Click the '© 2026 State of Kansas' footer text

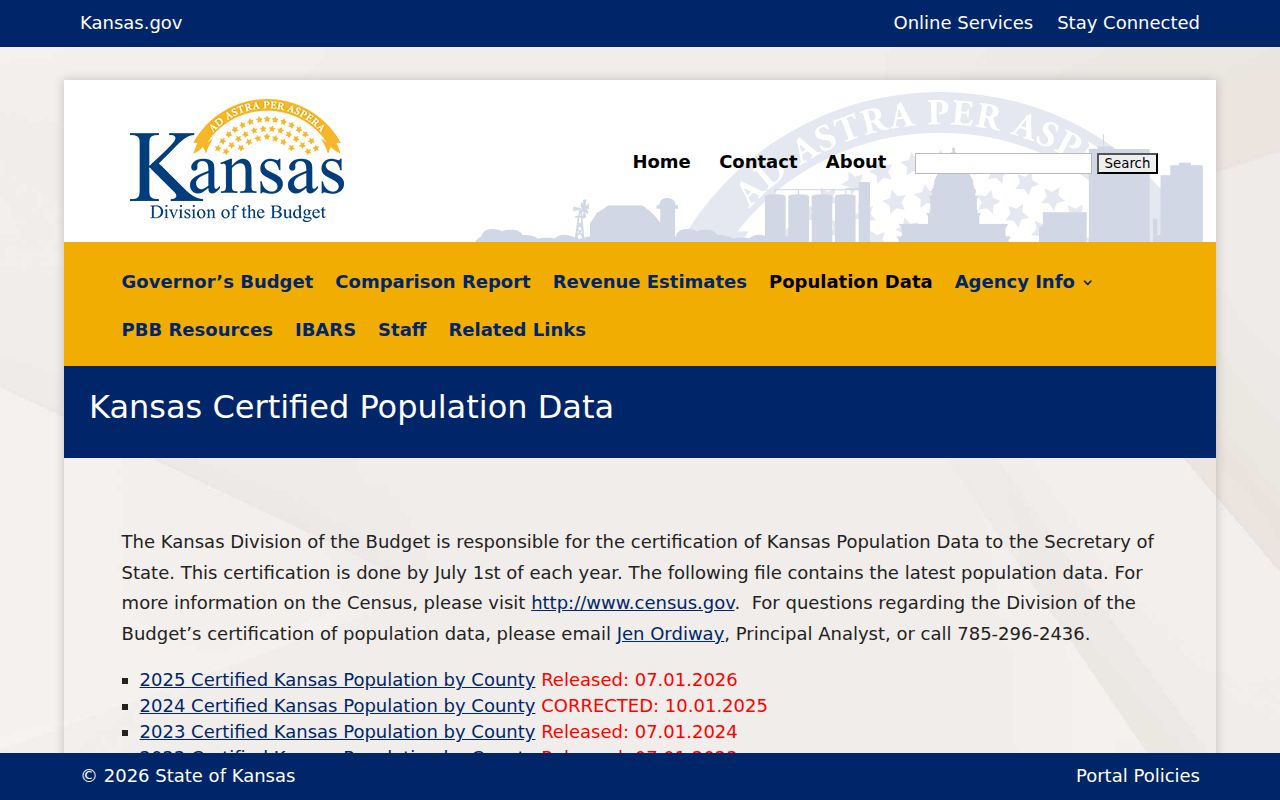tap(188, 776)
